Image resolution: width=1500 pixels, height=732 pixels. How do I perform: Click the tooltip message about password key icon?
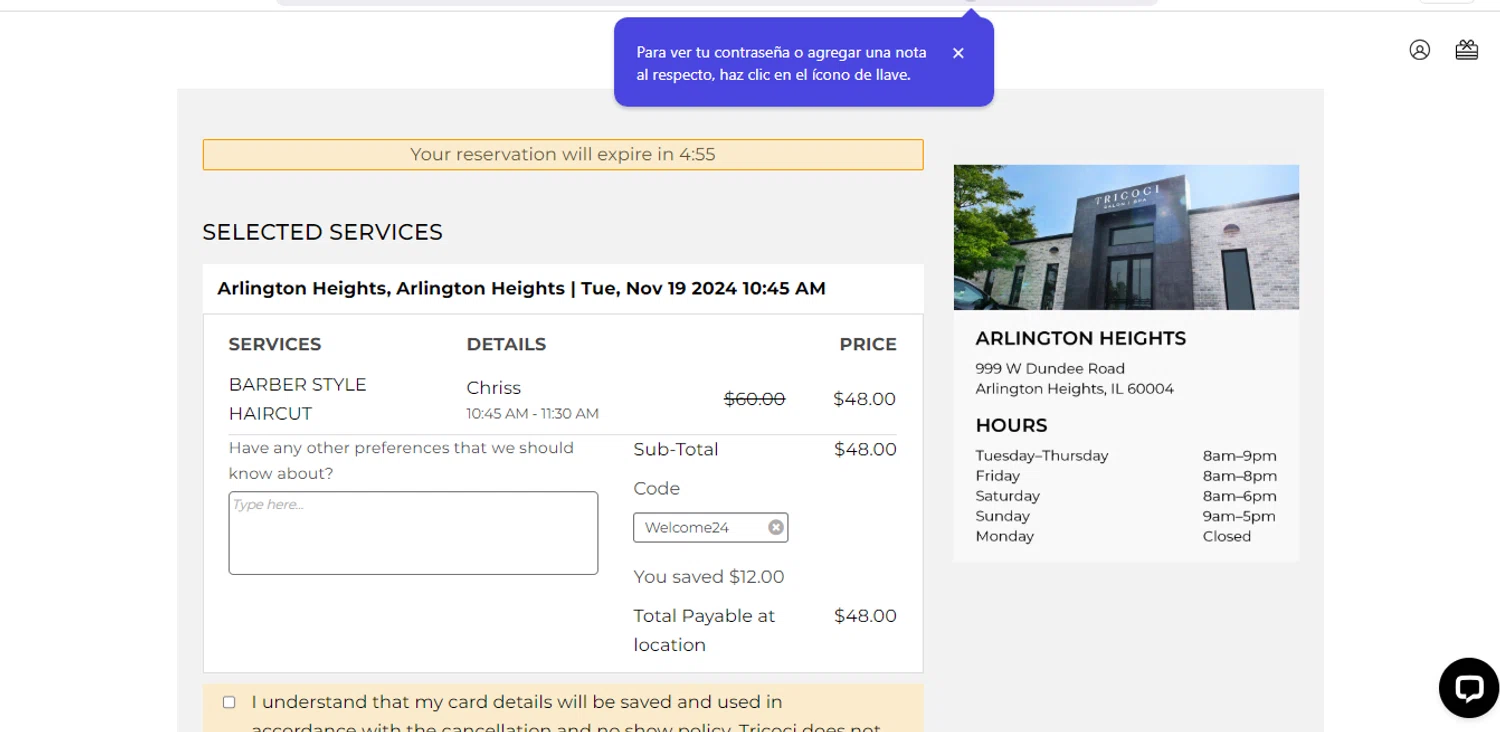coord(781,63)
